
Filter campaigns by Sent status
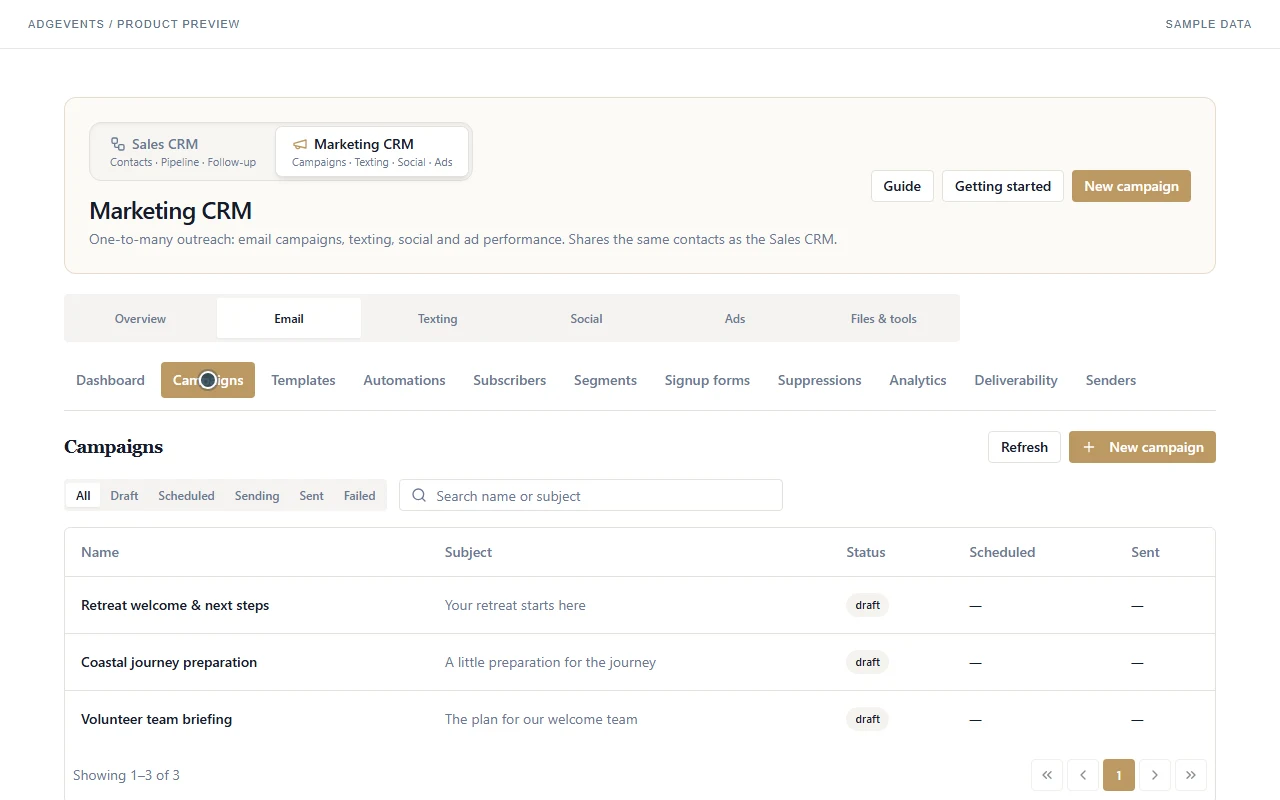point(311,495)
